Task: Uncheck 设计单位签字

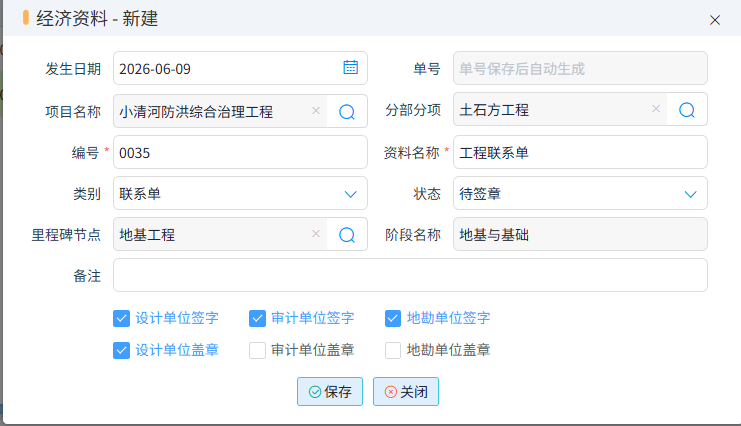Action: pos(121,318)
